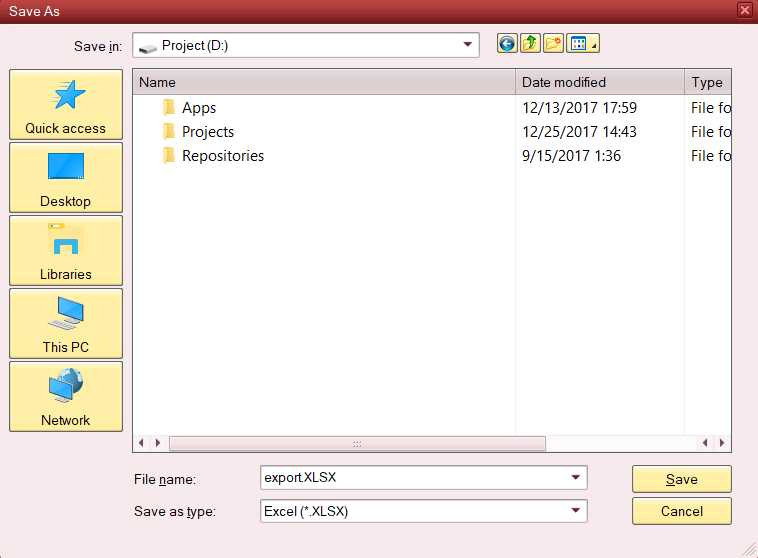Click the date 12/13/2017 17:59
Viewport: 758px width, 558px height.
click(x=579, y=107)
